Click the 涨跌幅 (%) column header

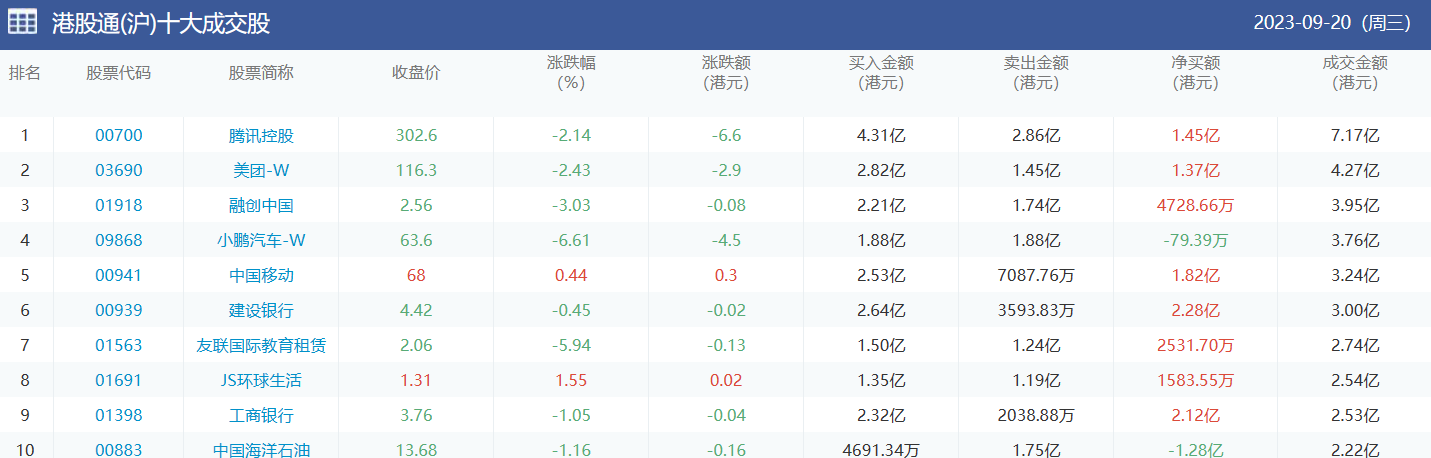(x=571, y=72)
